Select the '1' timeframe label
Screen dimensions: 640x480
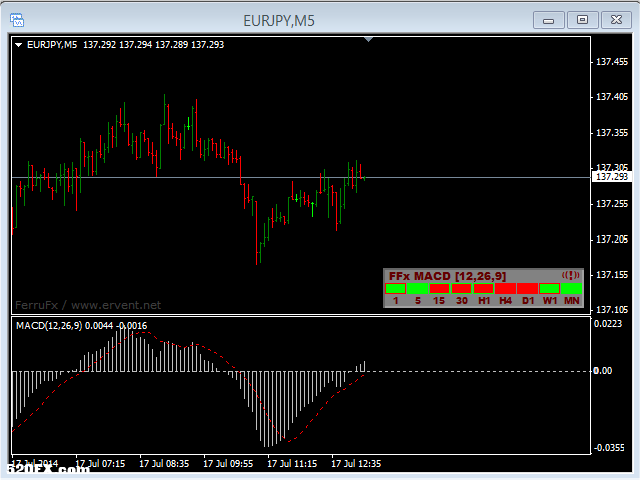(396, 301)
